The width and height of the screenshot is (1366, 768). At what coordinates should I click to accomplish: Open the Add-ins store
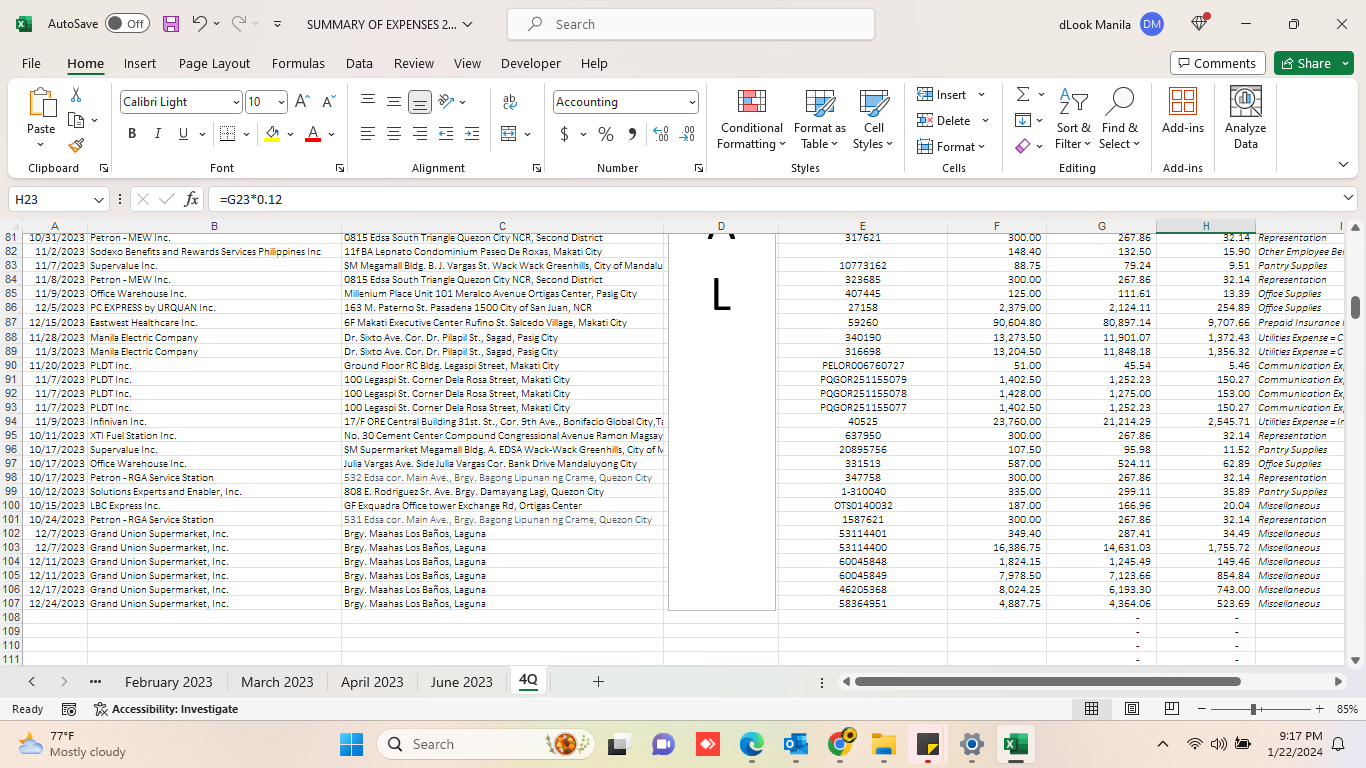1183,111
